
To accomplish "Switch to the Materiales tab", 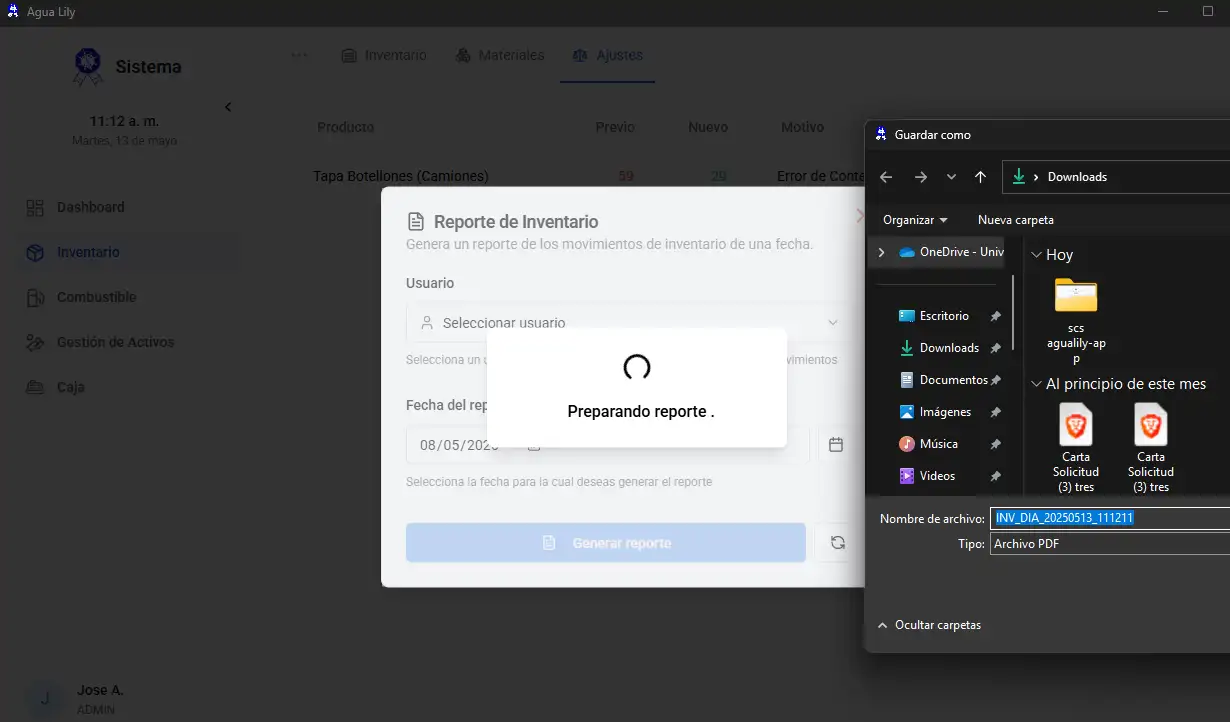I will click(x=500, y=56).
